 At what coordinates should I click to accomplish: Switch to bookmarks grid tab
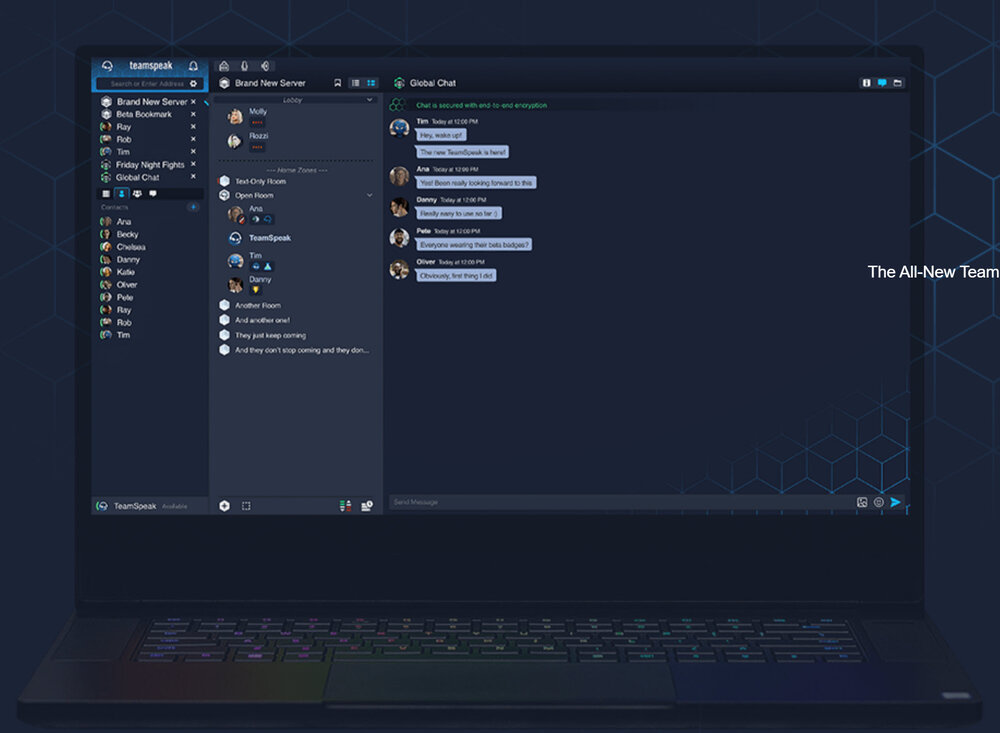[x=106, y=193]
